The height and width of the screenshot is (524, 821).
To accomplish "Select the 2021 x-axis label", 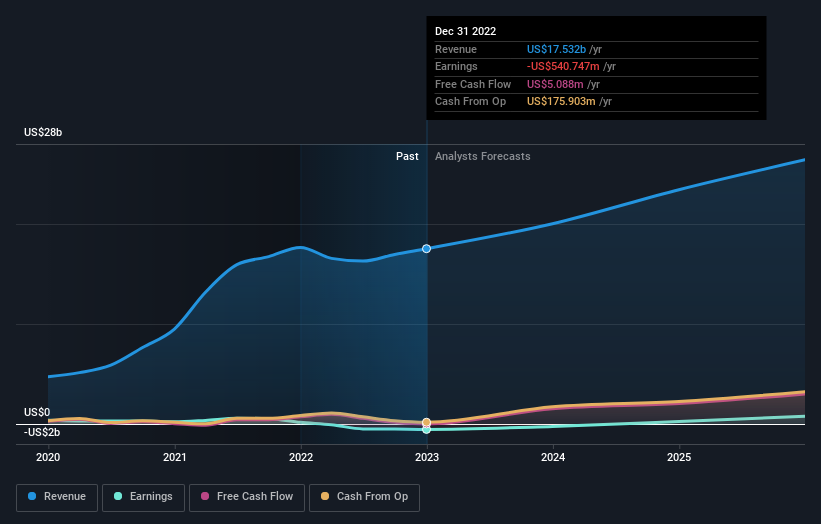I will coord(174,458).
